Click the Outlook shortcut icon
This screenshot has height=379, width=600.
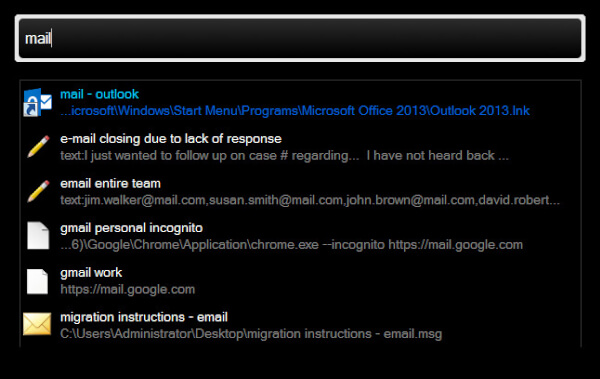[x=38, y=102]
